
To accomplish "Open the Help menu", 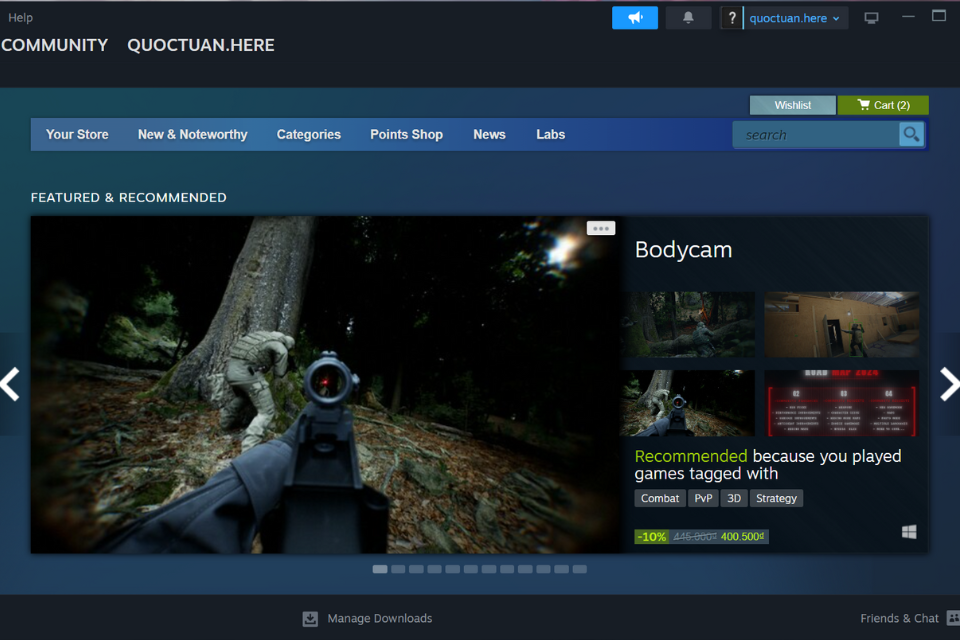I will coord(20,18).
